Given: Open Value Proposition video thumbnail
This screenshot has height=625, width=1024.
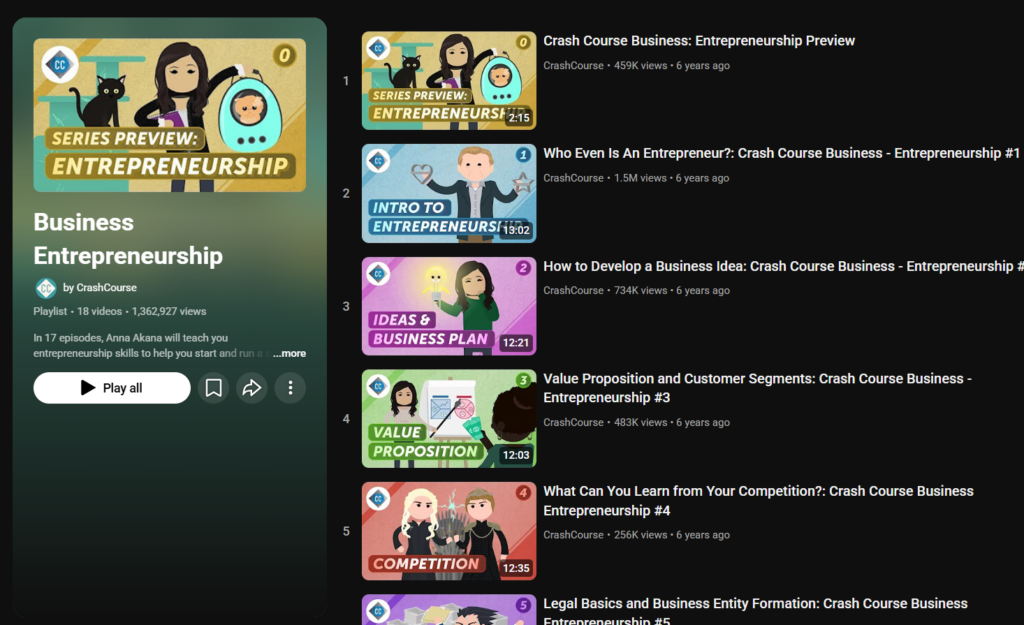Looking at the screenshot, I should coord(449,419).
